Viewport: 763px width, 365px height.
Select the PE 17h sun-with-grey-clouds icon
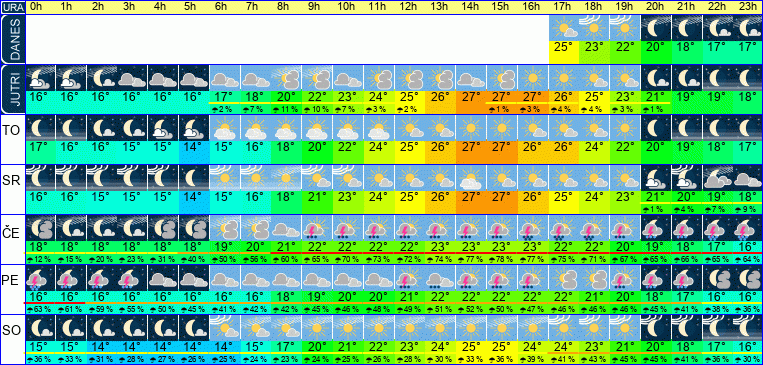coord(564,278)
